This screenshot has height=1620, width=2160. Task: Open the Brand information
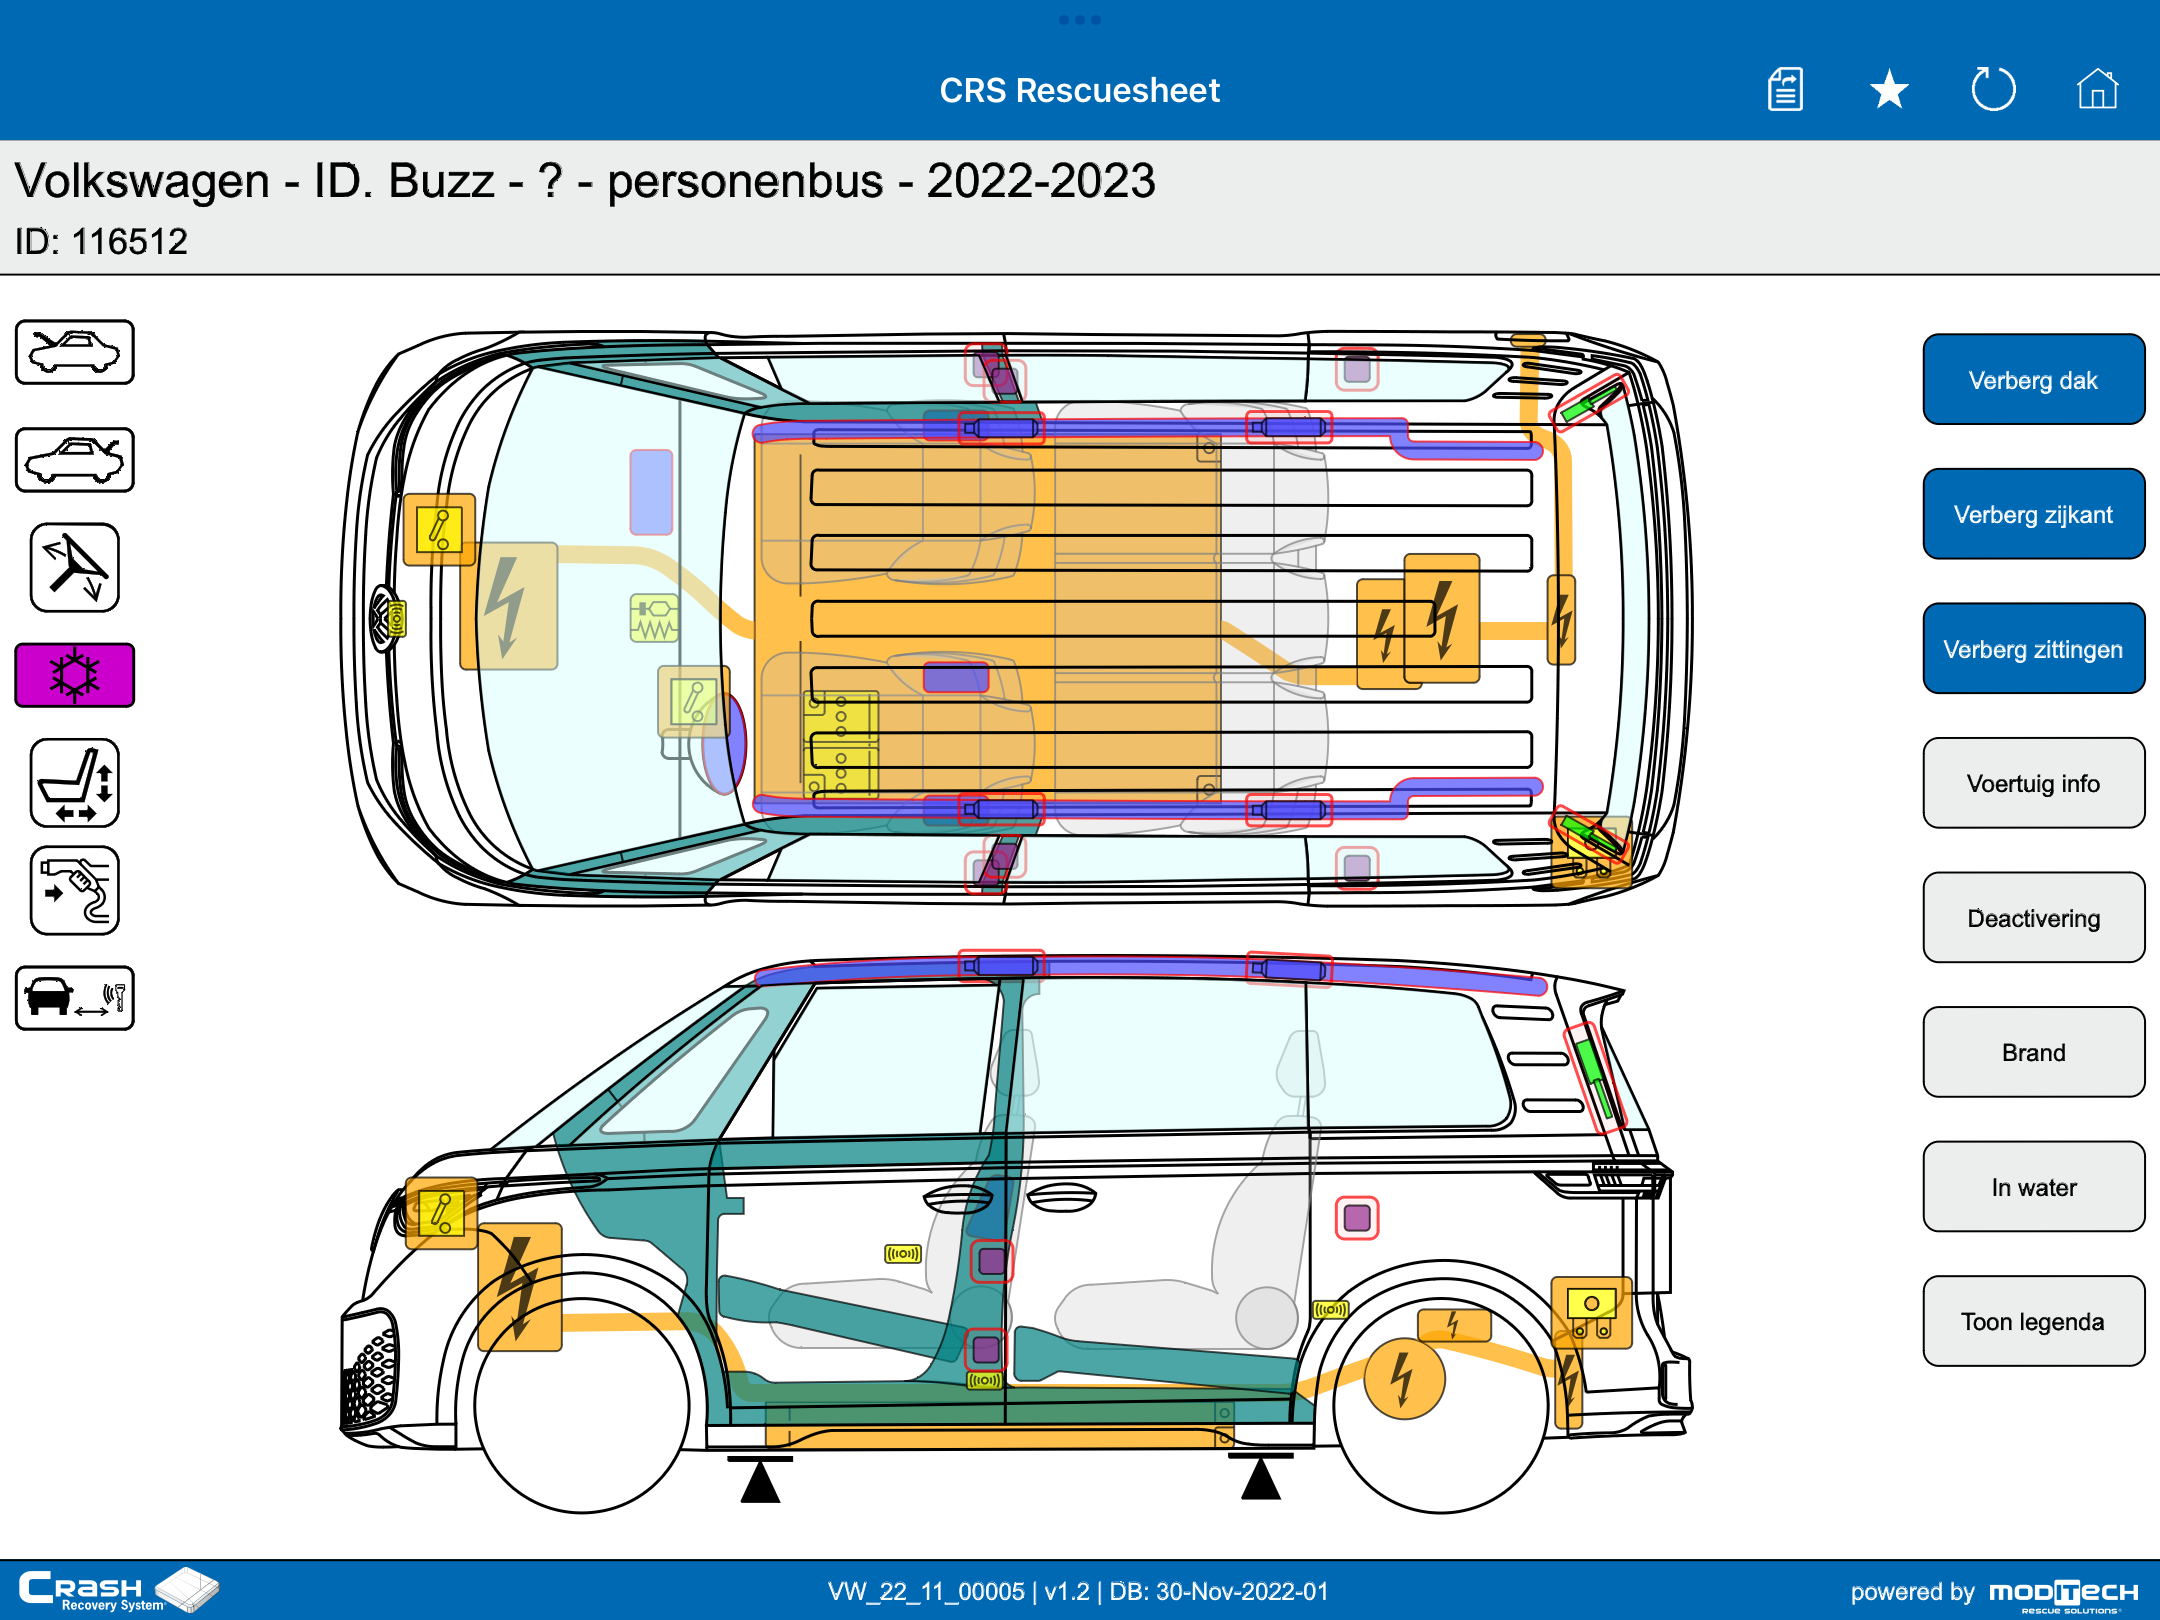click(x=2033, y=1052)
